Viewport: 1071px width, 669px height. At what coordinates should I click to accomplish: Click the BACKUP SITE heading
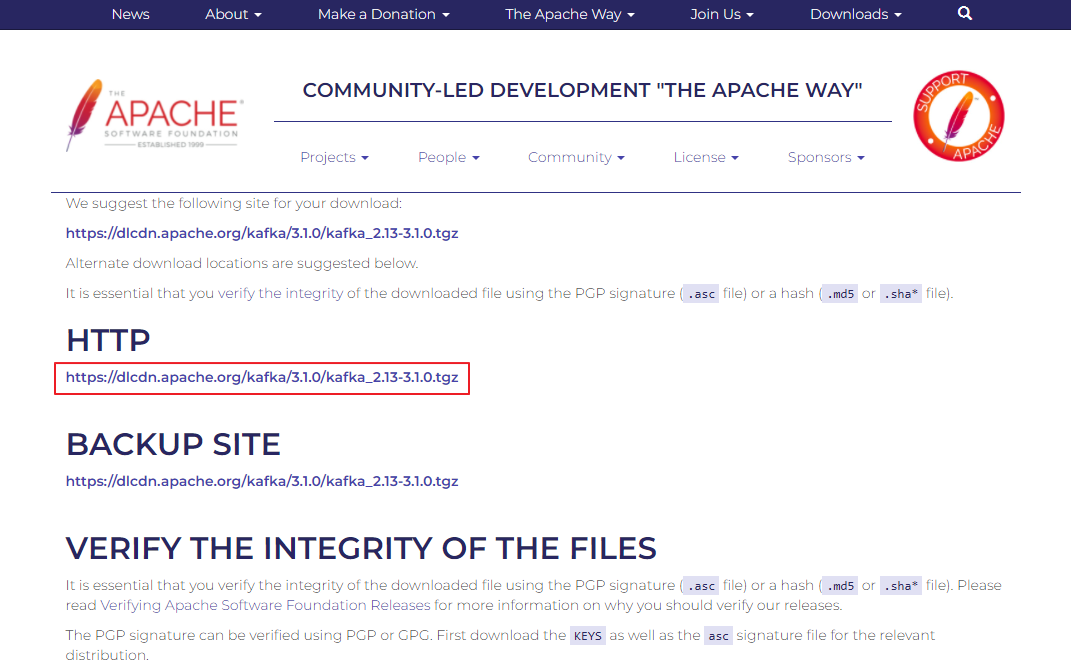point(173,444)
